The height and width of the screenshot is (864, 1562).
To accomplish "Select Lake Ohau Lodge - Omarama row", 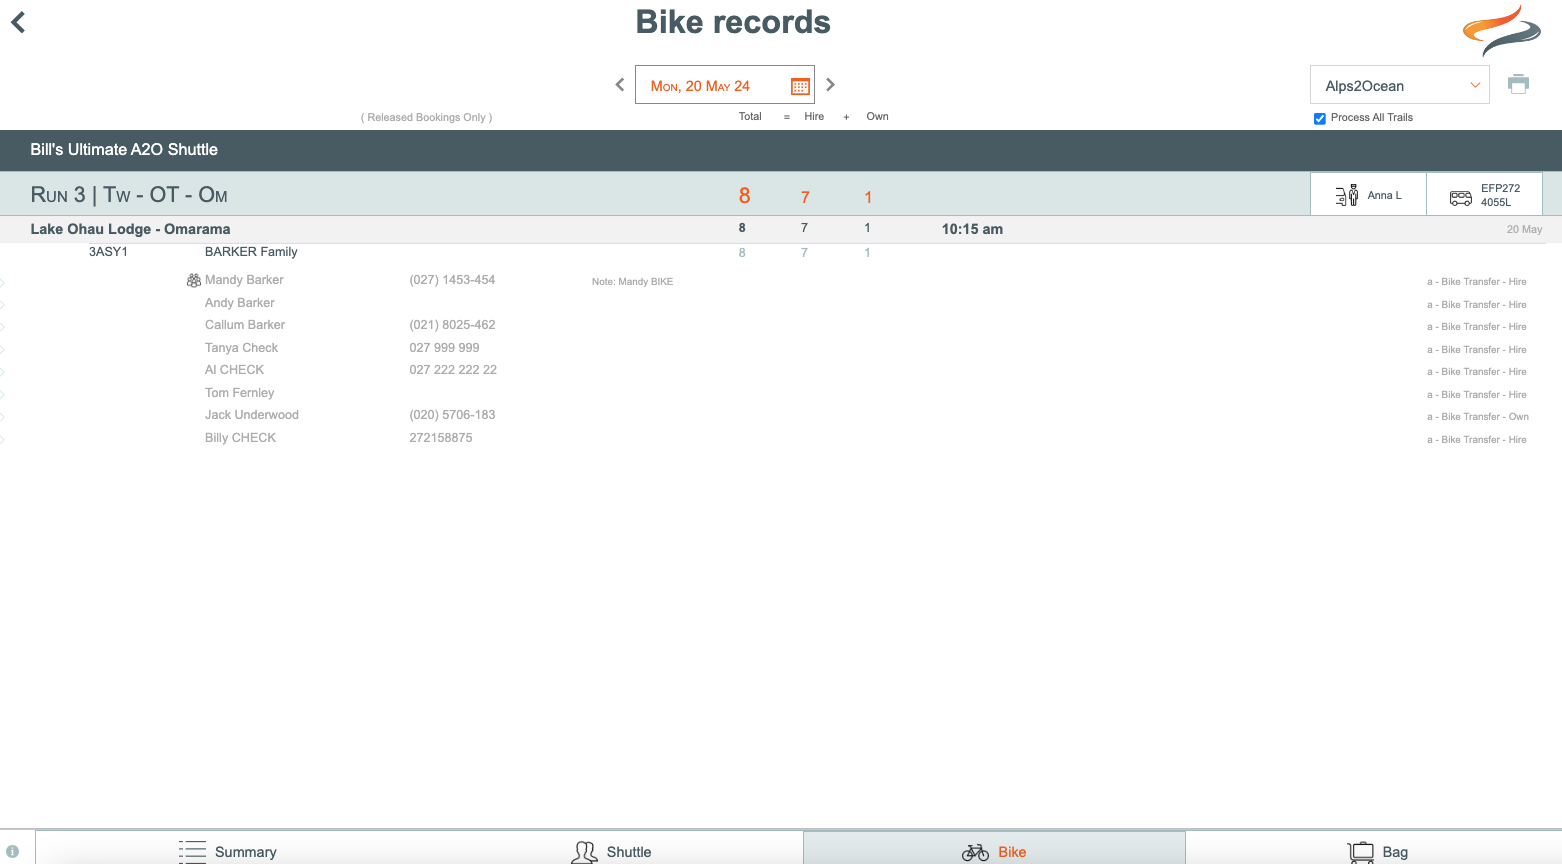I will tap(781, 229).
